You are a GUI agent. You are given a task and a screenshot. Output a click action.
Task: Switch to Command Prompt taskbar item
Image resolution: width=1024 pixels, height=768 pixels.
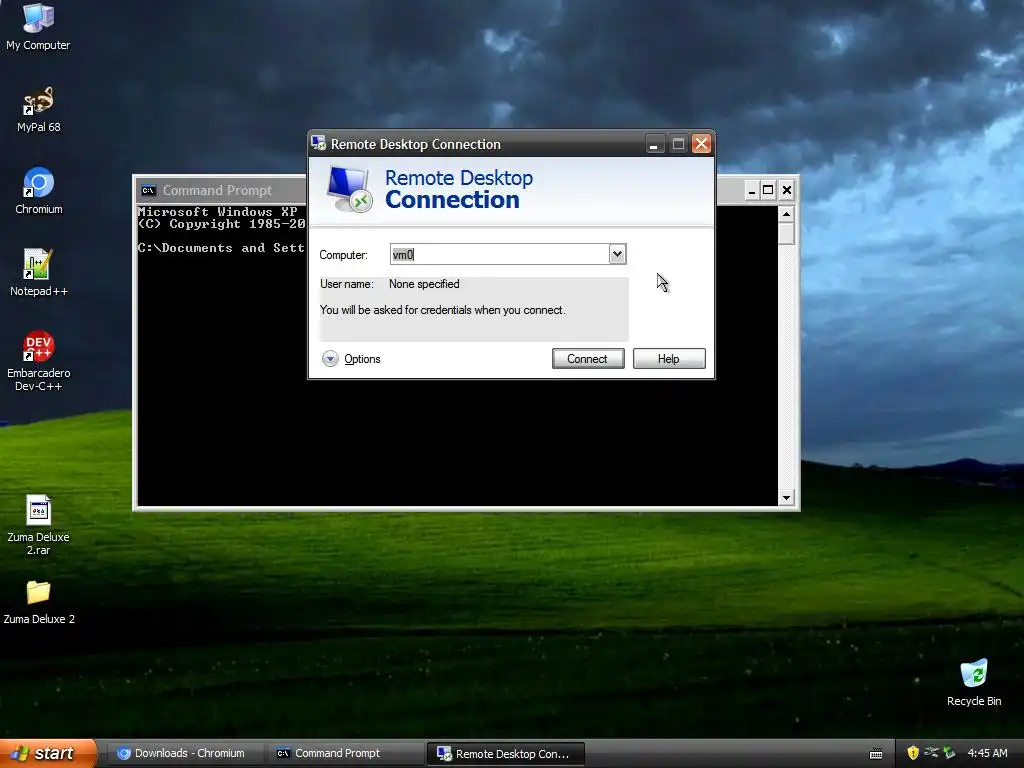click(345, 753)
